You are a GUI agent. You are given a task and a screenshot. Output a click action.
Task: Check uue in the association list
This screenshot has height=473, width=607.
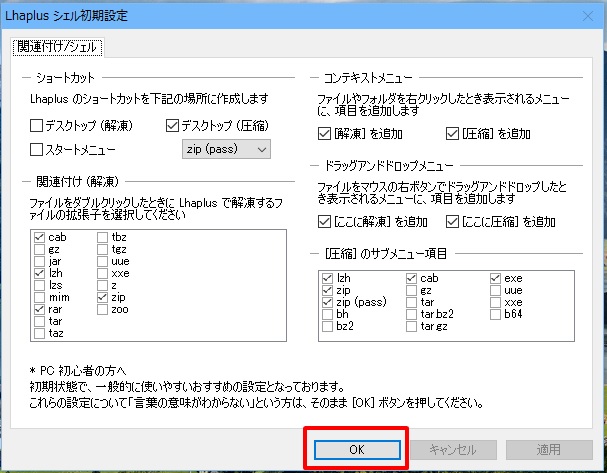pos(102,261)
